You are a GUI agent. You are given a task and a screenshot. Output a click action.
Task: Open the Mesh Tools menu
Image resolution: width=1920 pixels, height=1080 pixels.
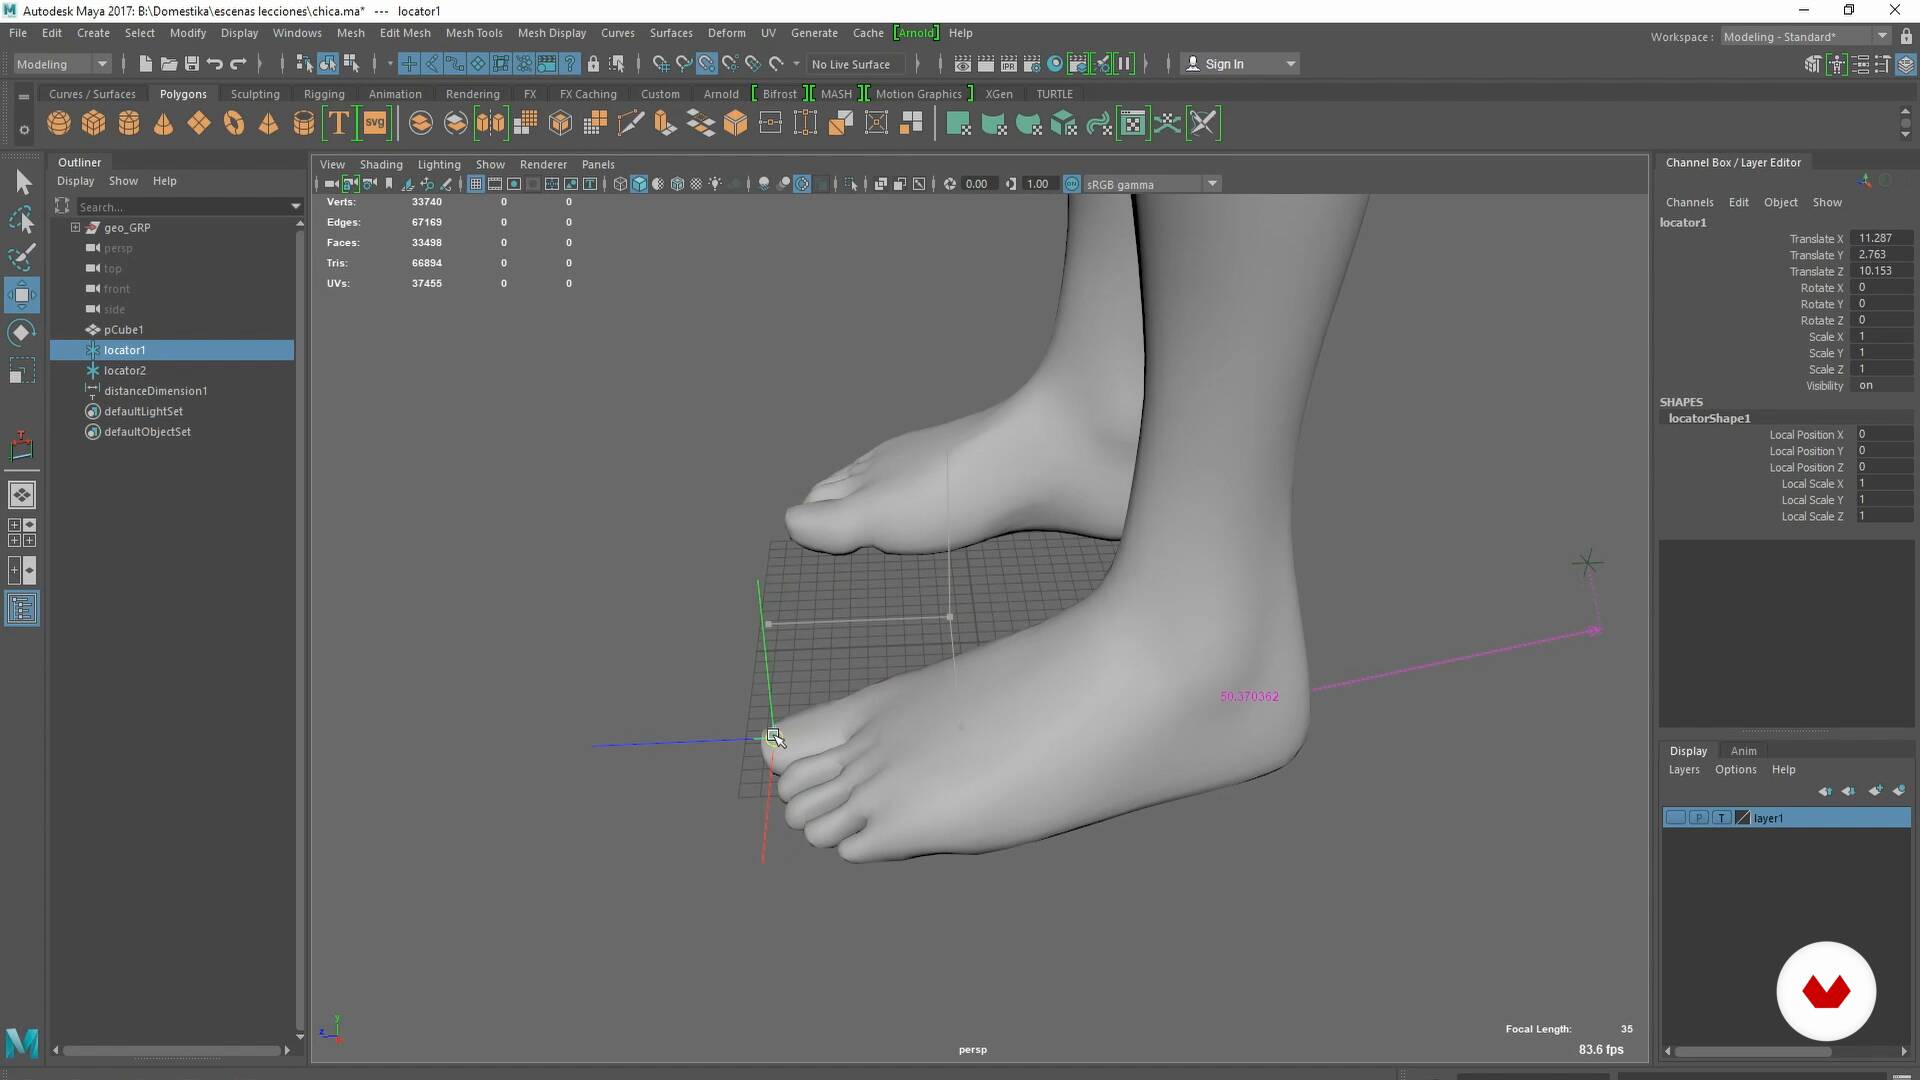tap(474, 33)
